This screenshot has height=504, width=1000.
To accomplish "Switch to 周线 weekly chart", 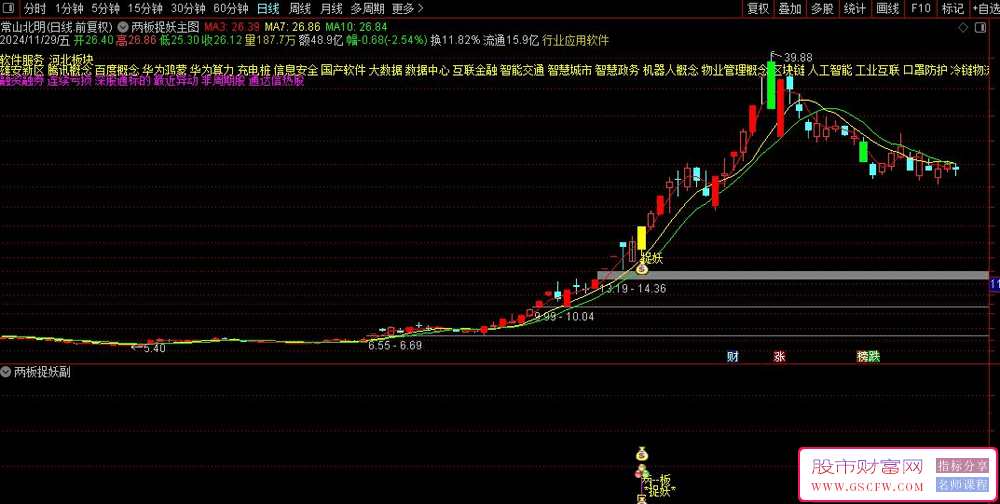I will tap(300, 9).
